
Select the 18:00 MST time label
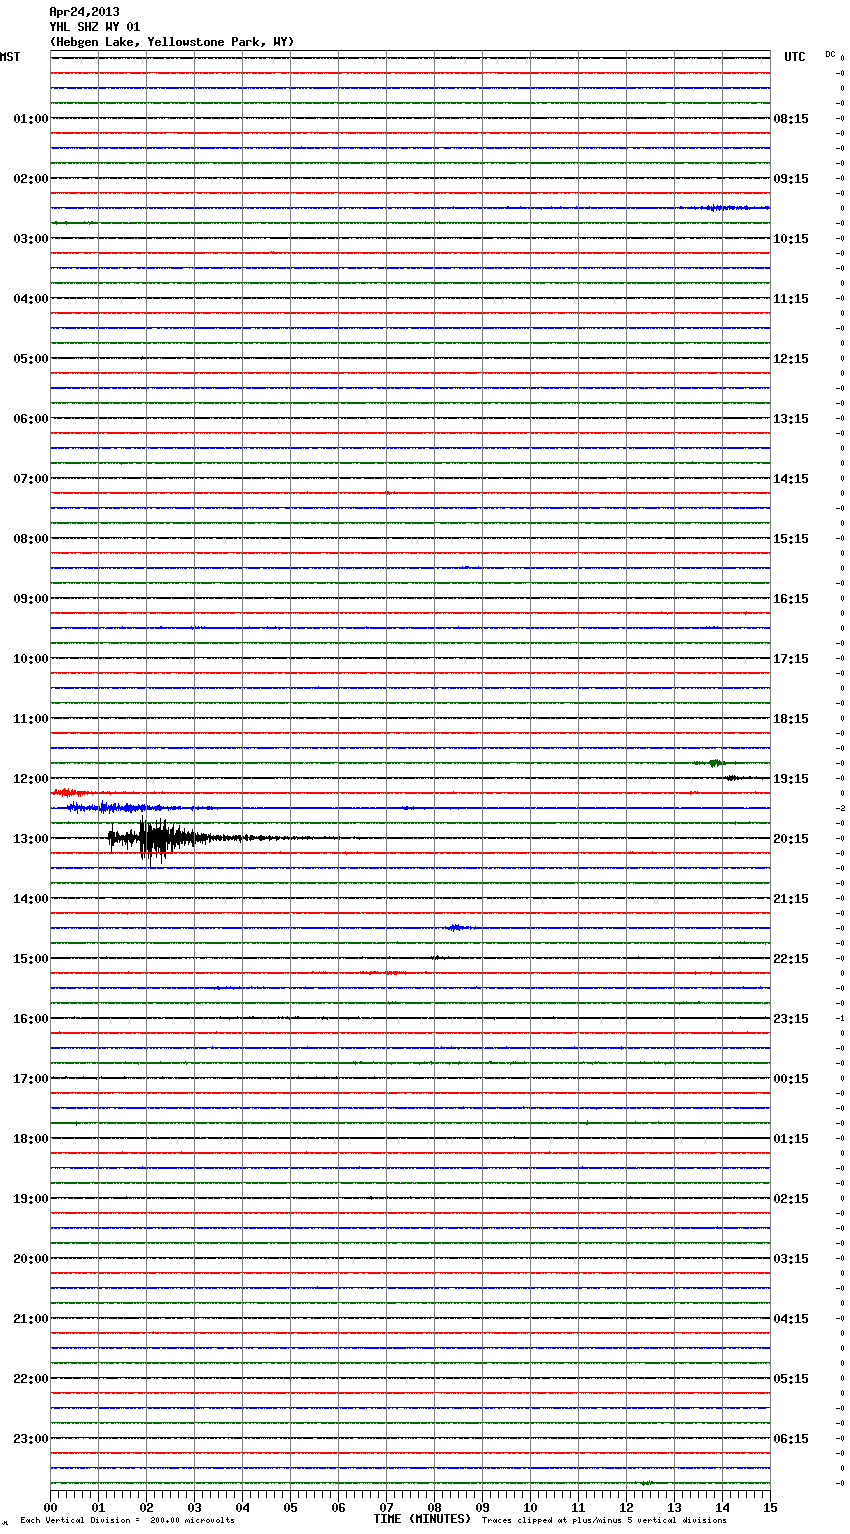[30, 1139]
